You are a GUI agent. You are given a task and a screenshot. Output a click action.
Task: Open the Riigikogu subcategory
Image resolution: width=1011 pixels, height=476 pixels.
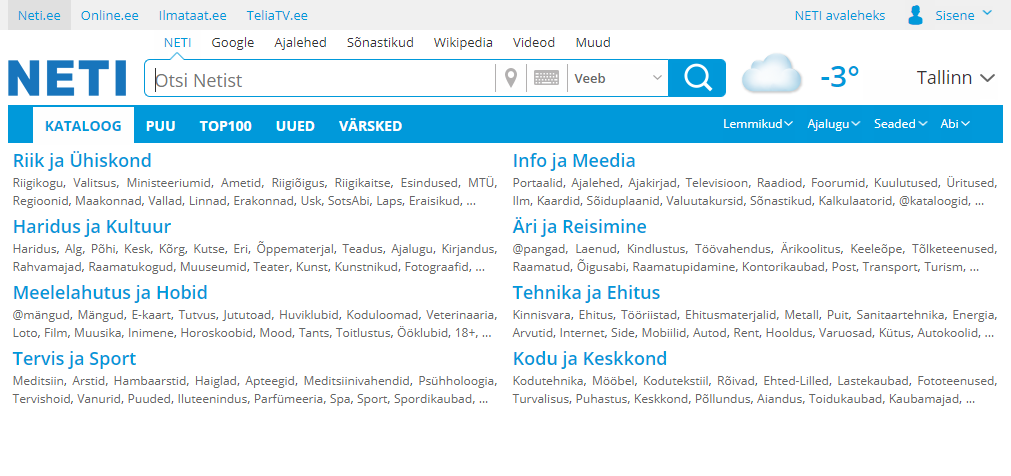[37, 183]
